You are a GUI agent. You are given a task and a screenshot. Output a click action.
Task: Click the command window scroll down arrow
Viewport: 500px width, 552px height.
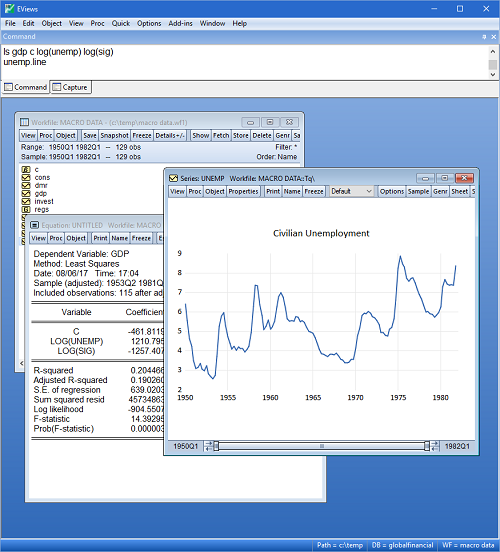493,75
